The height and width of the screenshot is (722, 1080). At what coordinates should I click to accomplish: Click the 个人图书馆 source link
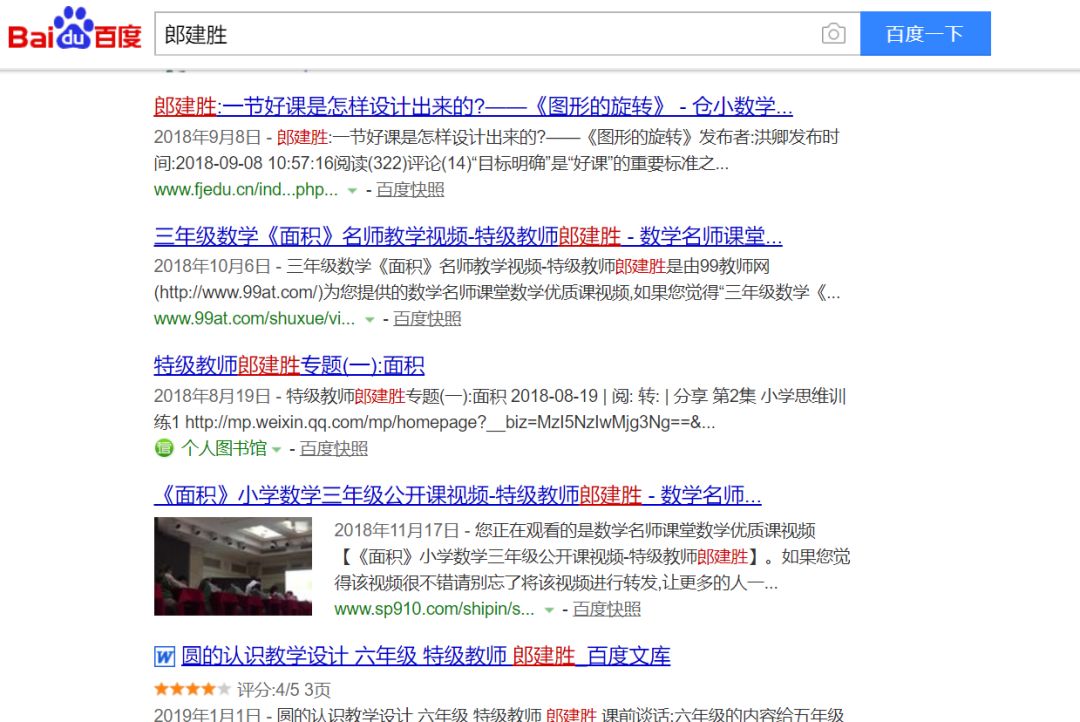pyautogui.click(x=224, y=448)
